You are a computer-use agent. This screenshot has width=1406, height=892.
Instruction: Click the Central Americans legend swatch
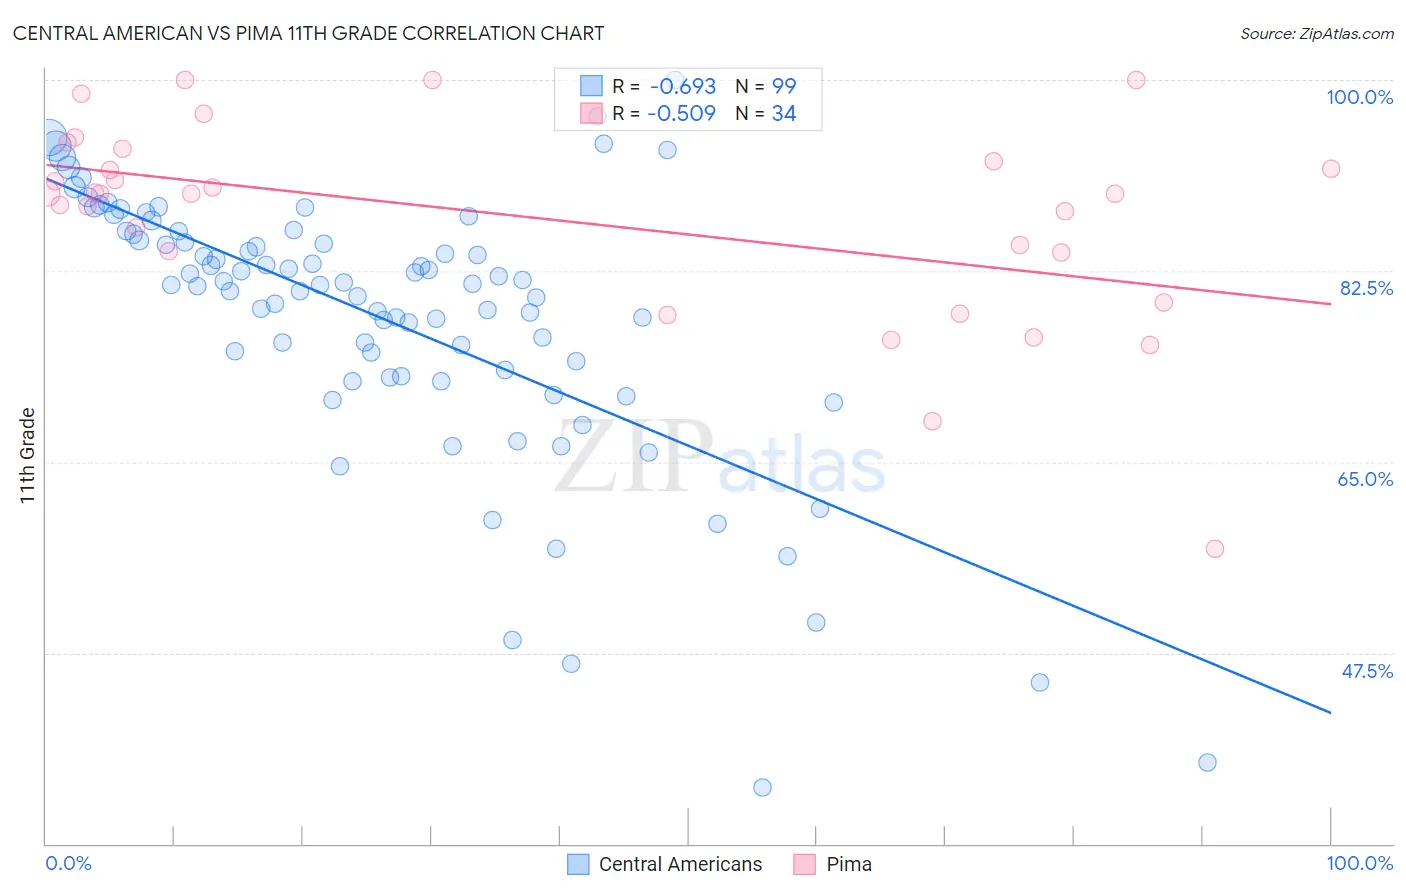(578, 864)
